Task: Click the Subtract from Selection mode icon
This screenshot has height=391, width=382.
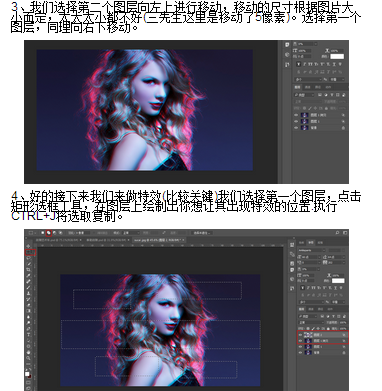Action: 55,233
